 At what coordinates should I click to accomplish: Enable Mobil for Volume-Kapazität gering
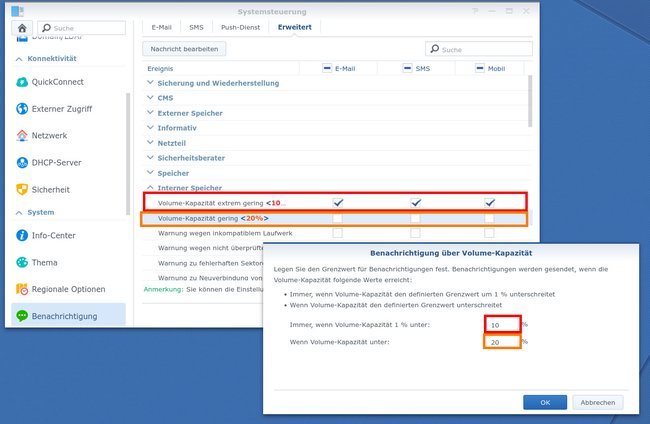click(489, 218)
